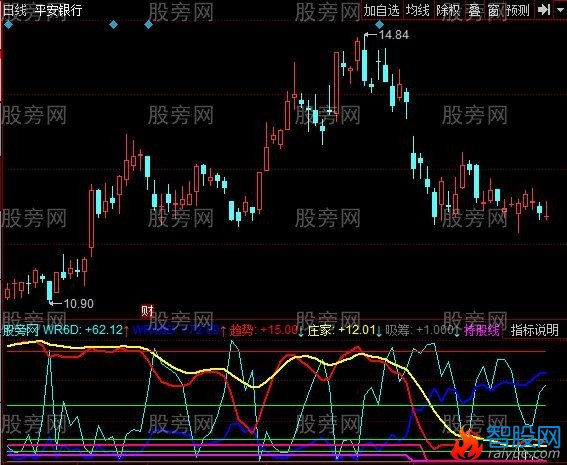The height and width of the screenshot is (465, 567).
Task: Toggle the 均线 moving average lines
Action: tap(417, 10)
